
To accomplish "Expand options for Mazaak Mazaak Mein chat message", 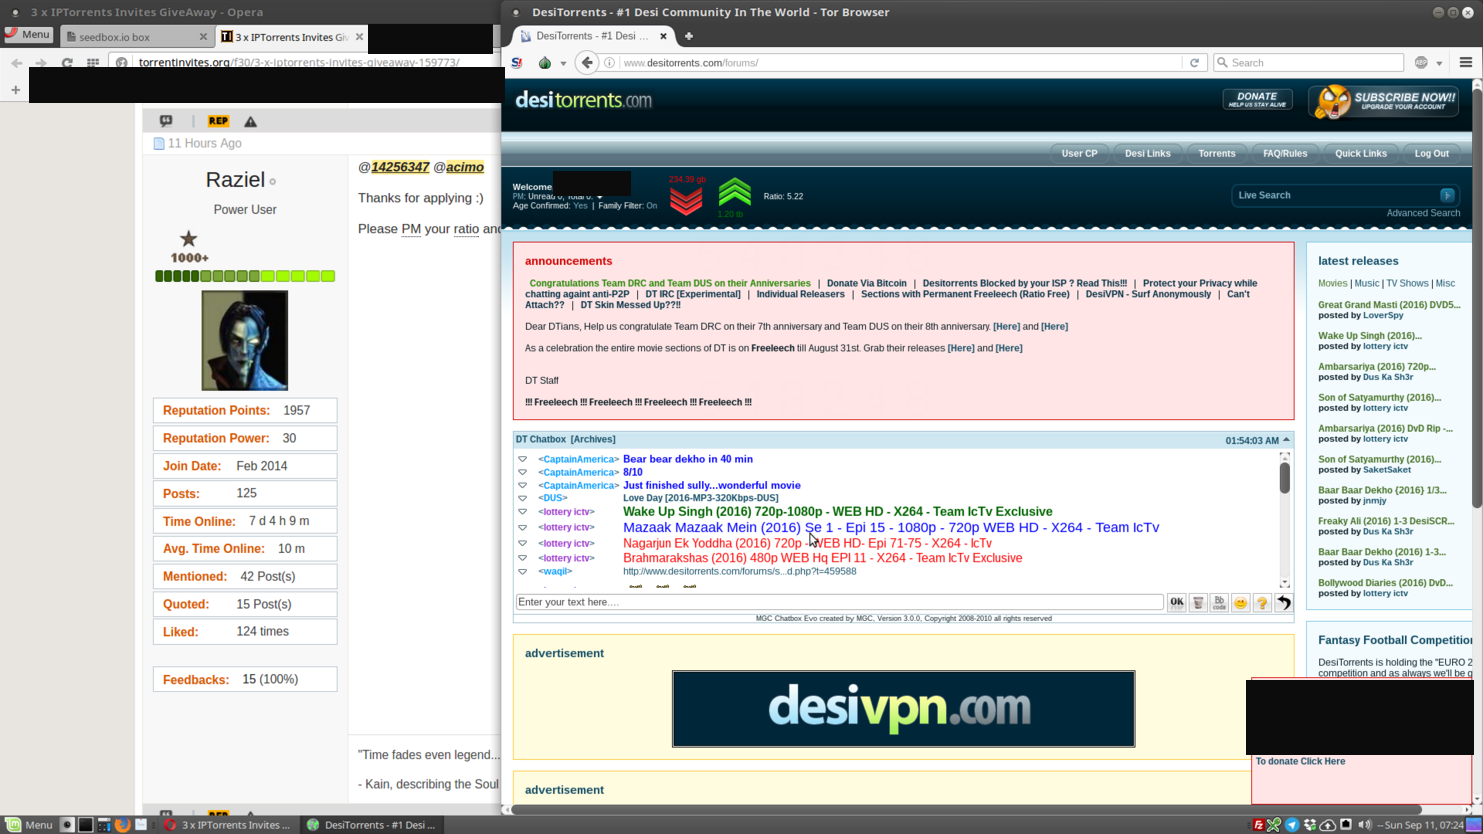I will [522, 527].
